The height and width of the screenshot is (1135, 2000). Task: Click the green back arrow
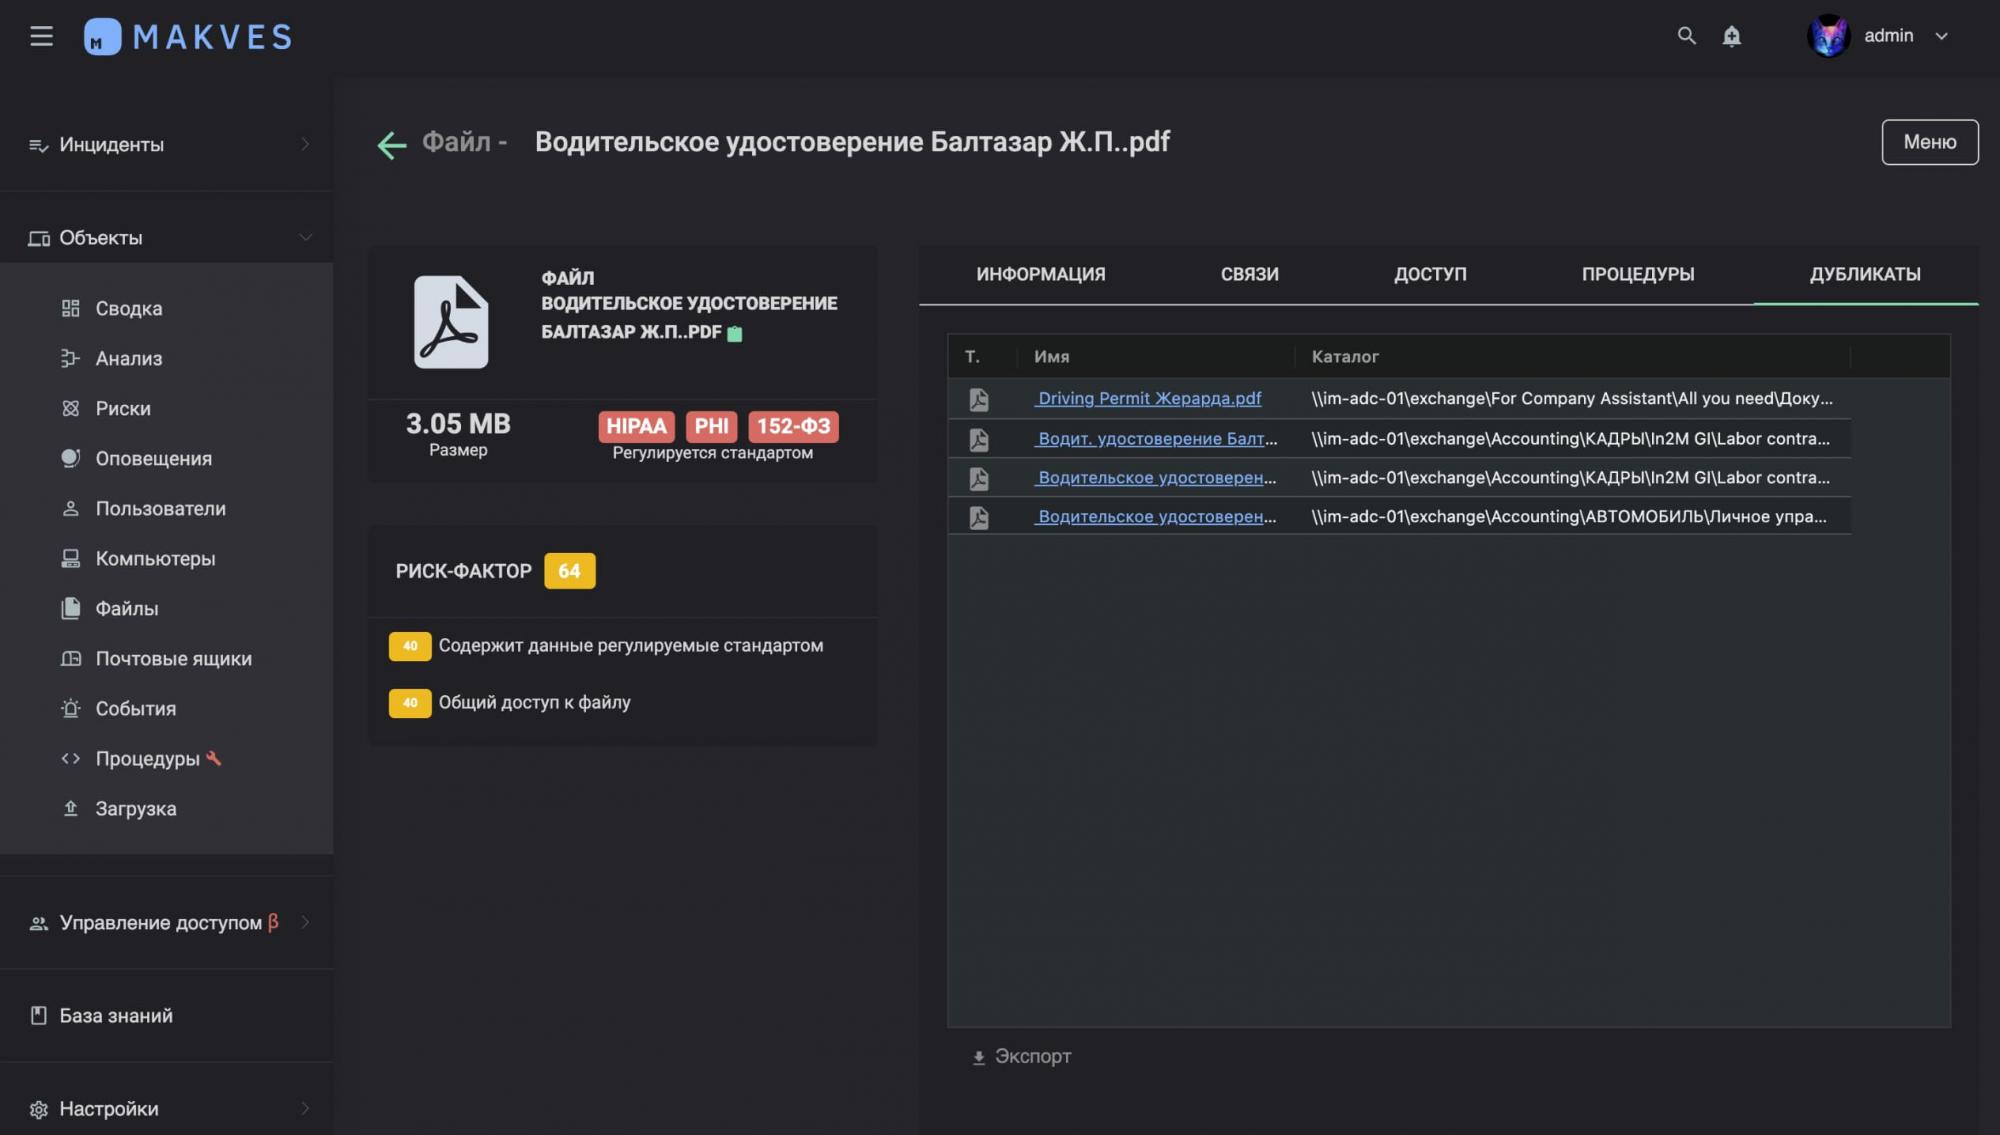coord(391,145)
